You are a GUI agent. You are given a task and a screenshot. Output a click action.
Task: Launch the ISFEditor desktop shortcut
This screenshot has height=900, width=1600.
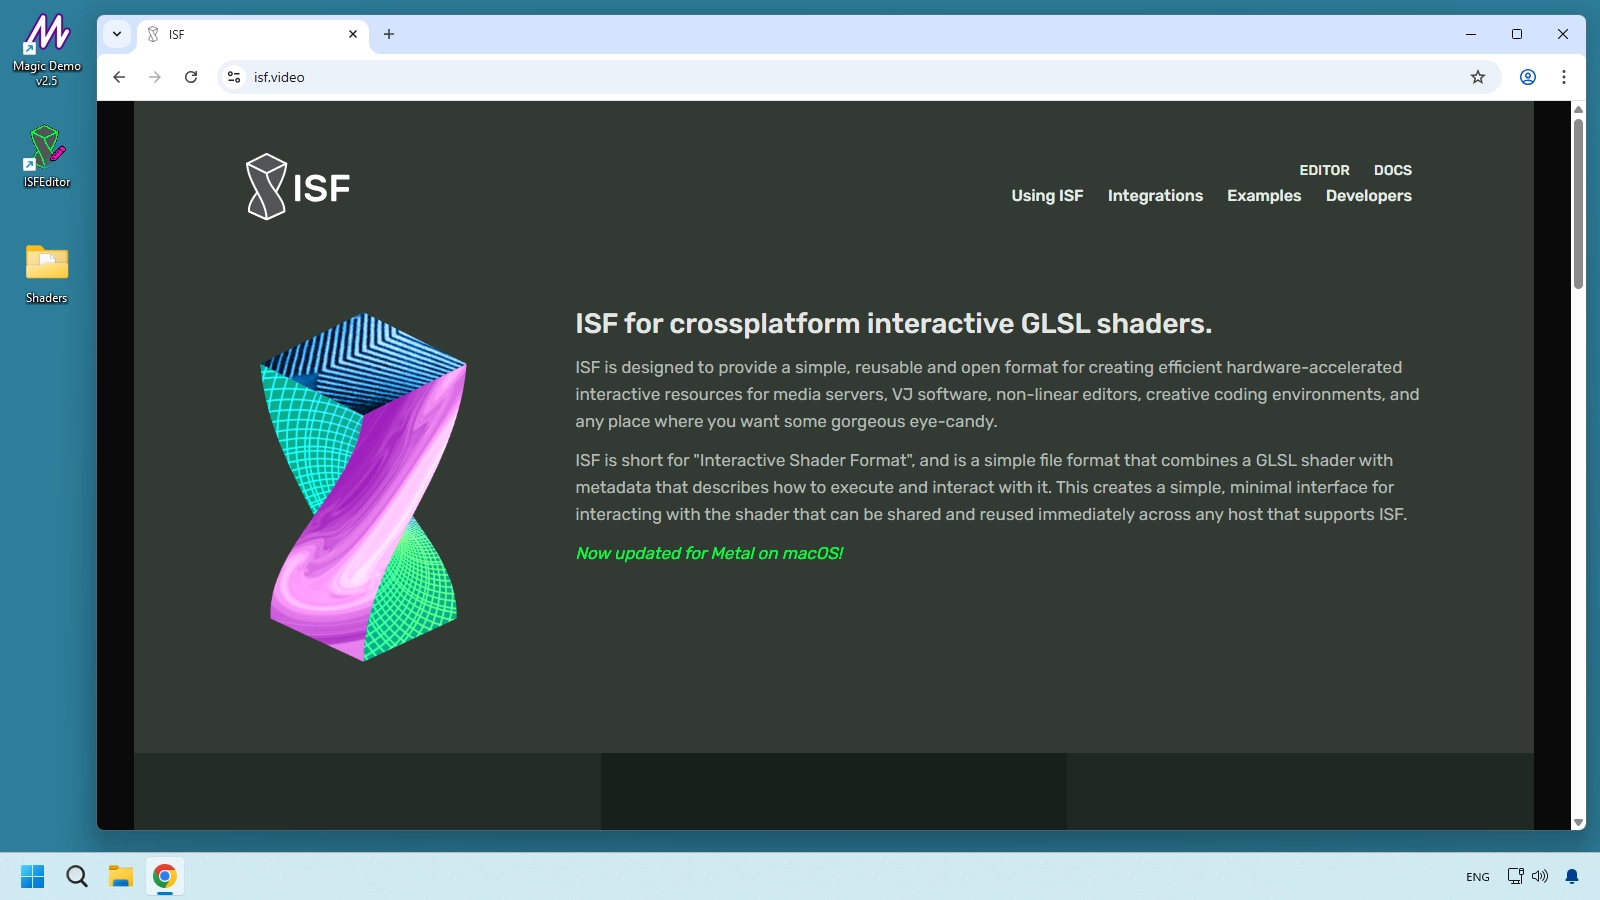pos(46,156)
